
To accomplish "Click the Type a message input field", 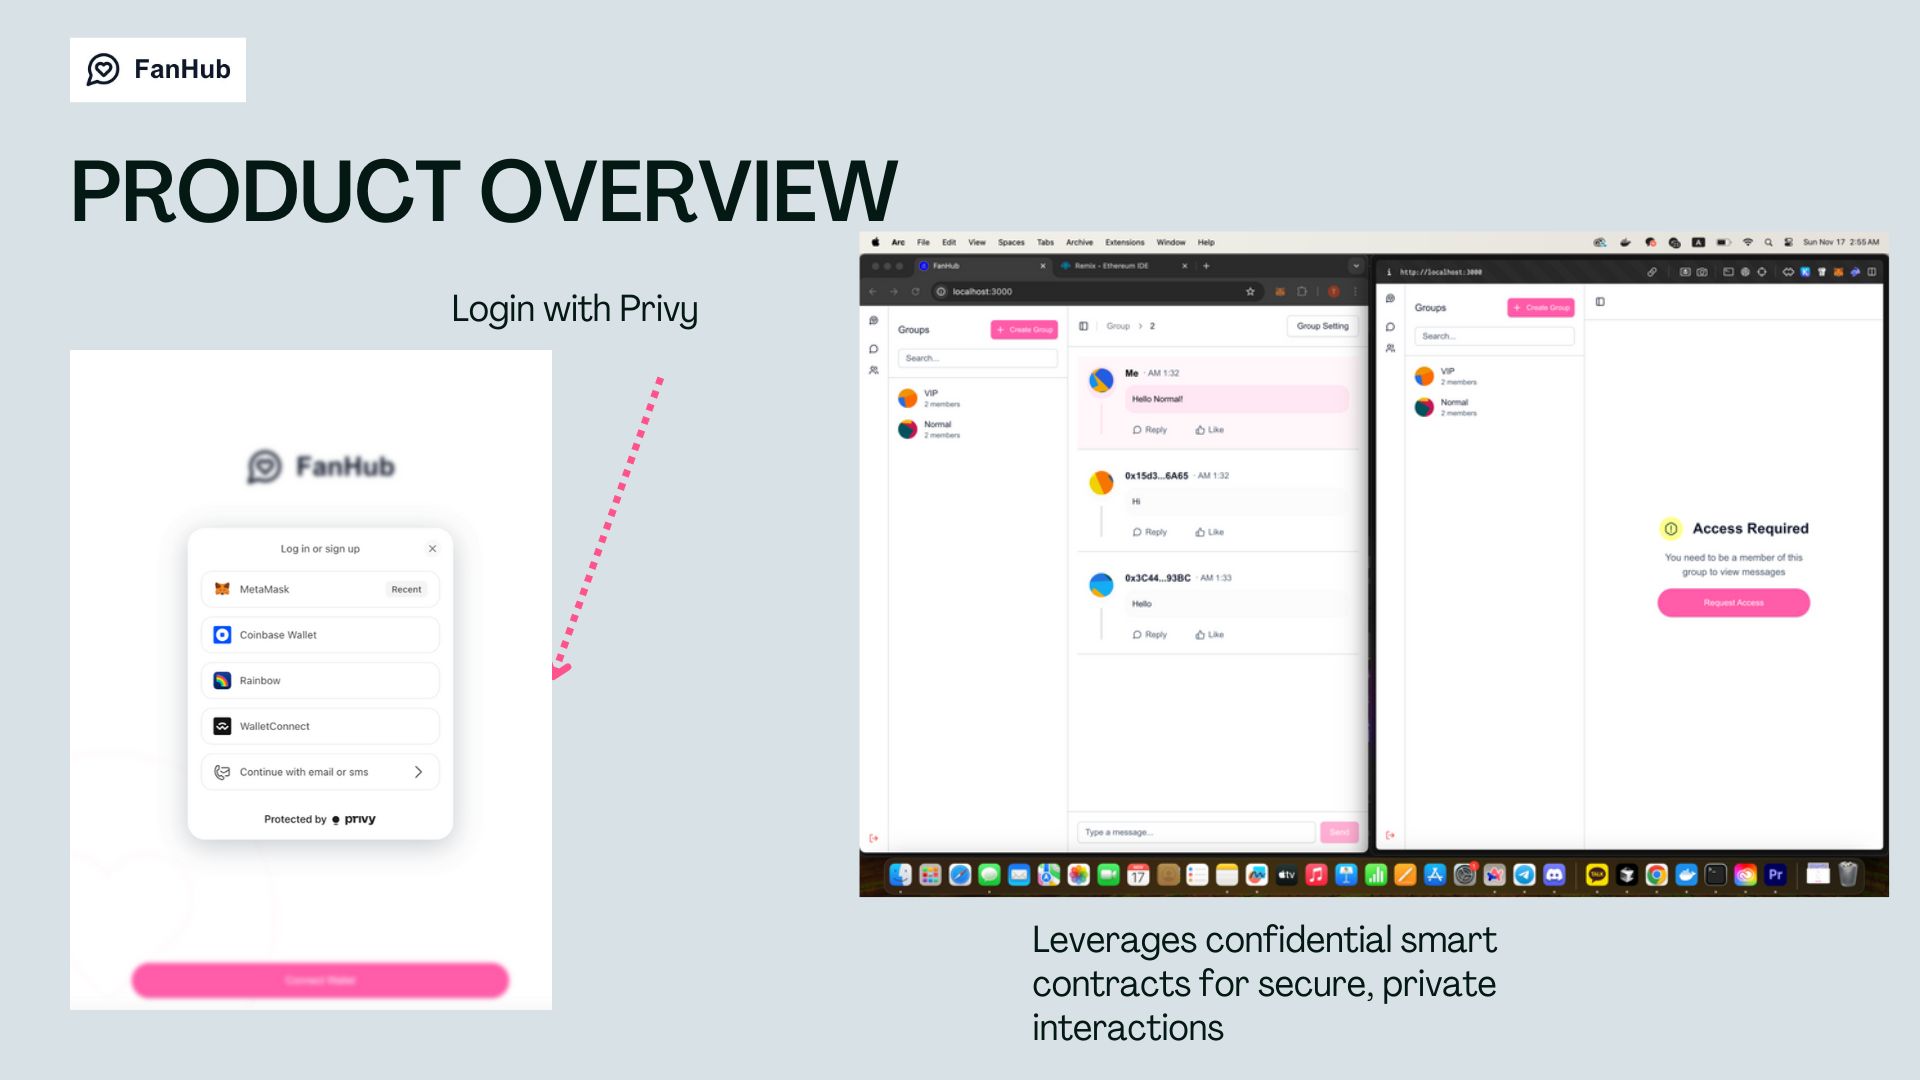I will pyautogui.click(x=1197, y=832).
